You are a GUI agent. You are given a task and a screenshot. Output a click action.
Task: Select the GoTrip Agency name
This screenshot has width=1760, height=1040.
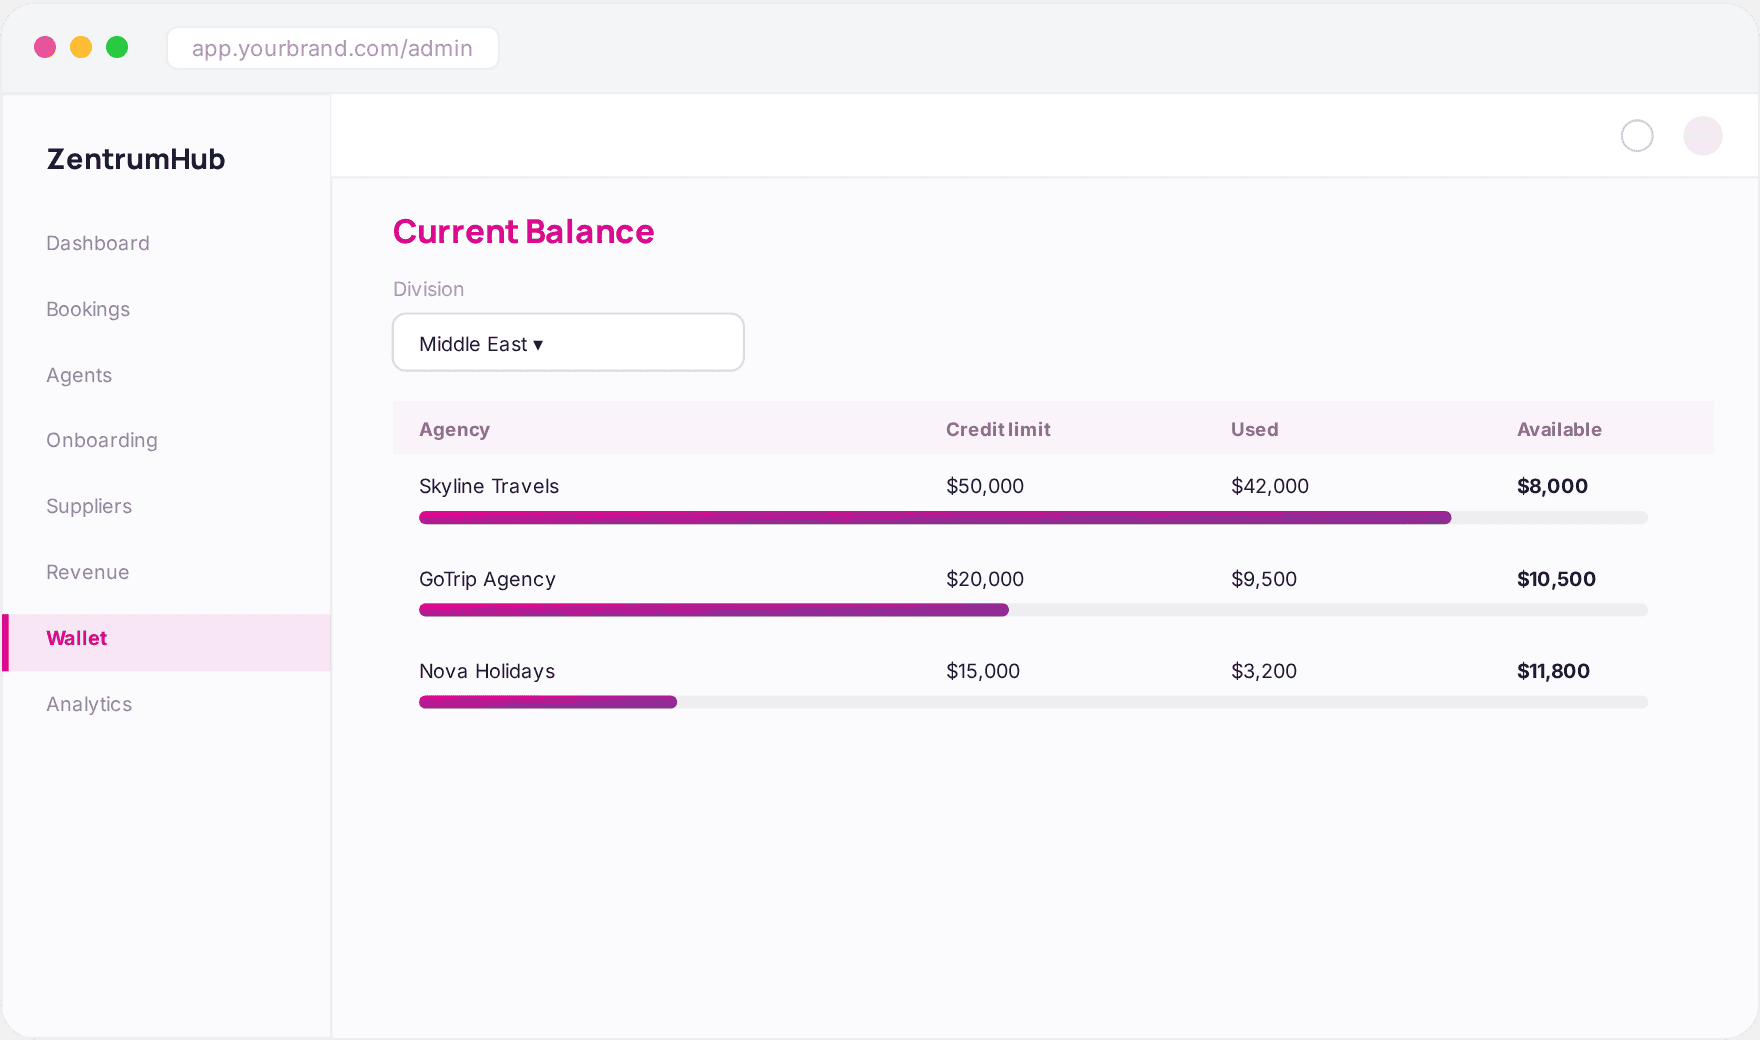[x=487, y=579]
